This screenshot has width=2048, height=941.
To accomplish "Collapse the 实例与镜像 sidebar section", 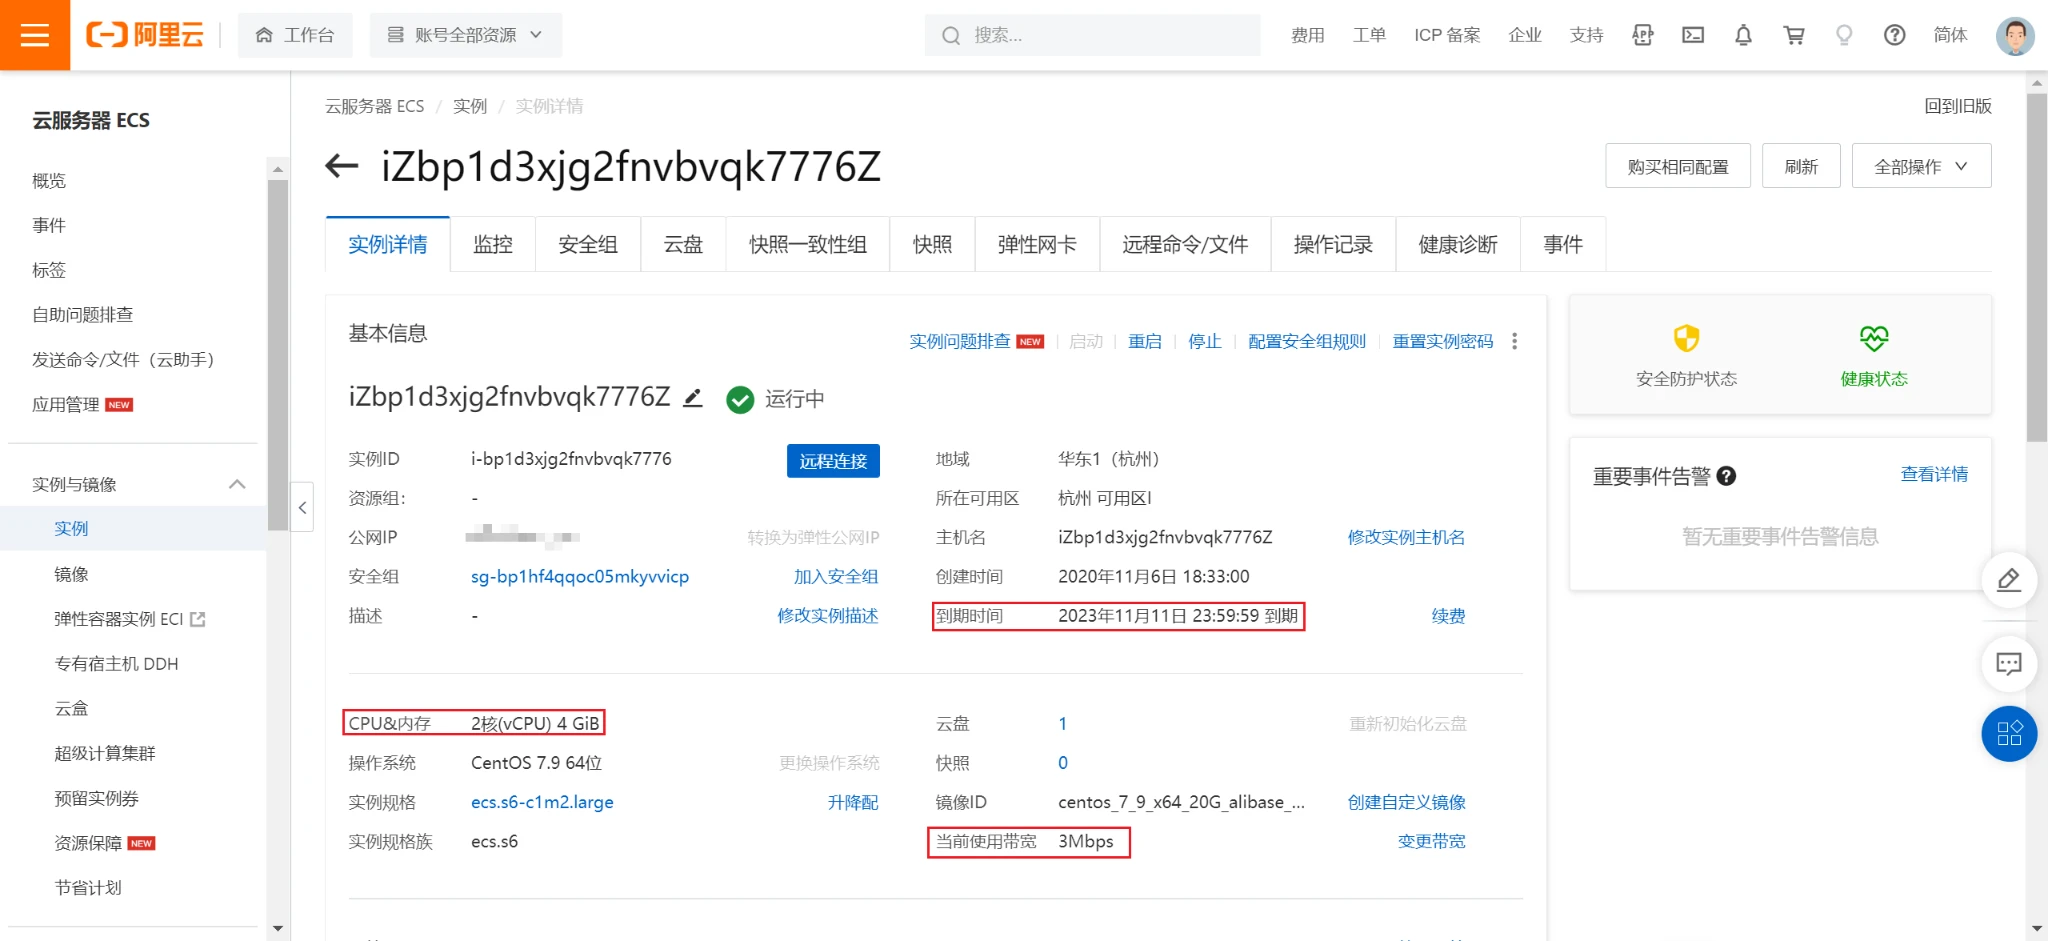I will (x=237, y=484).
